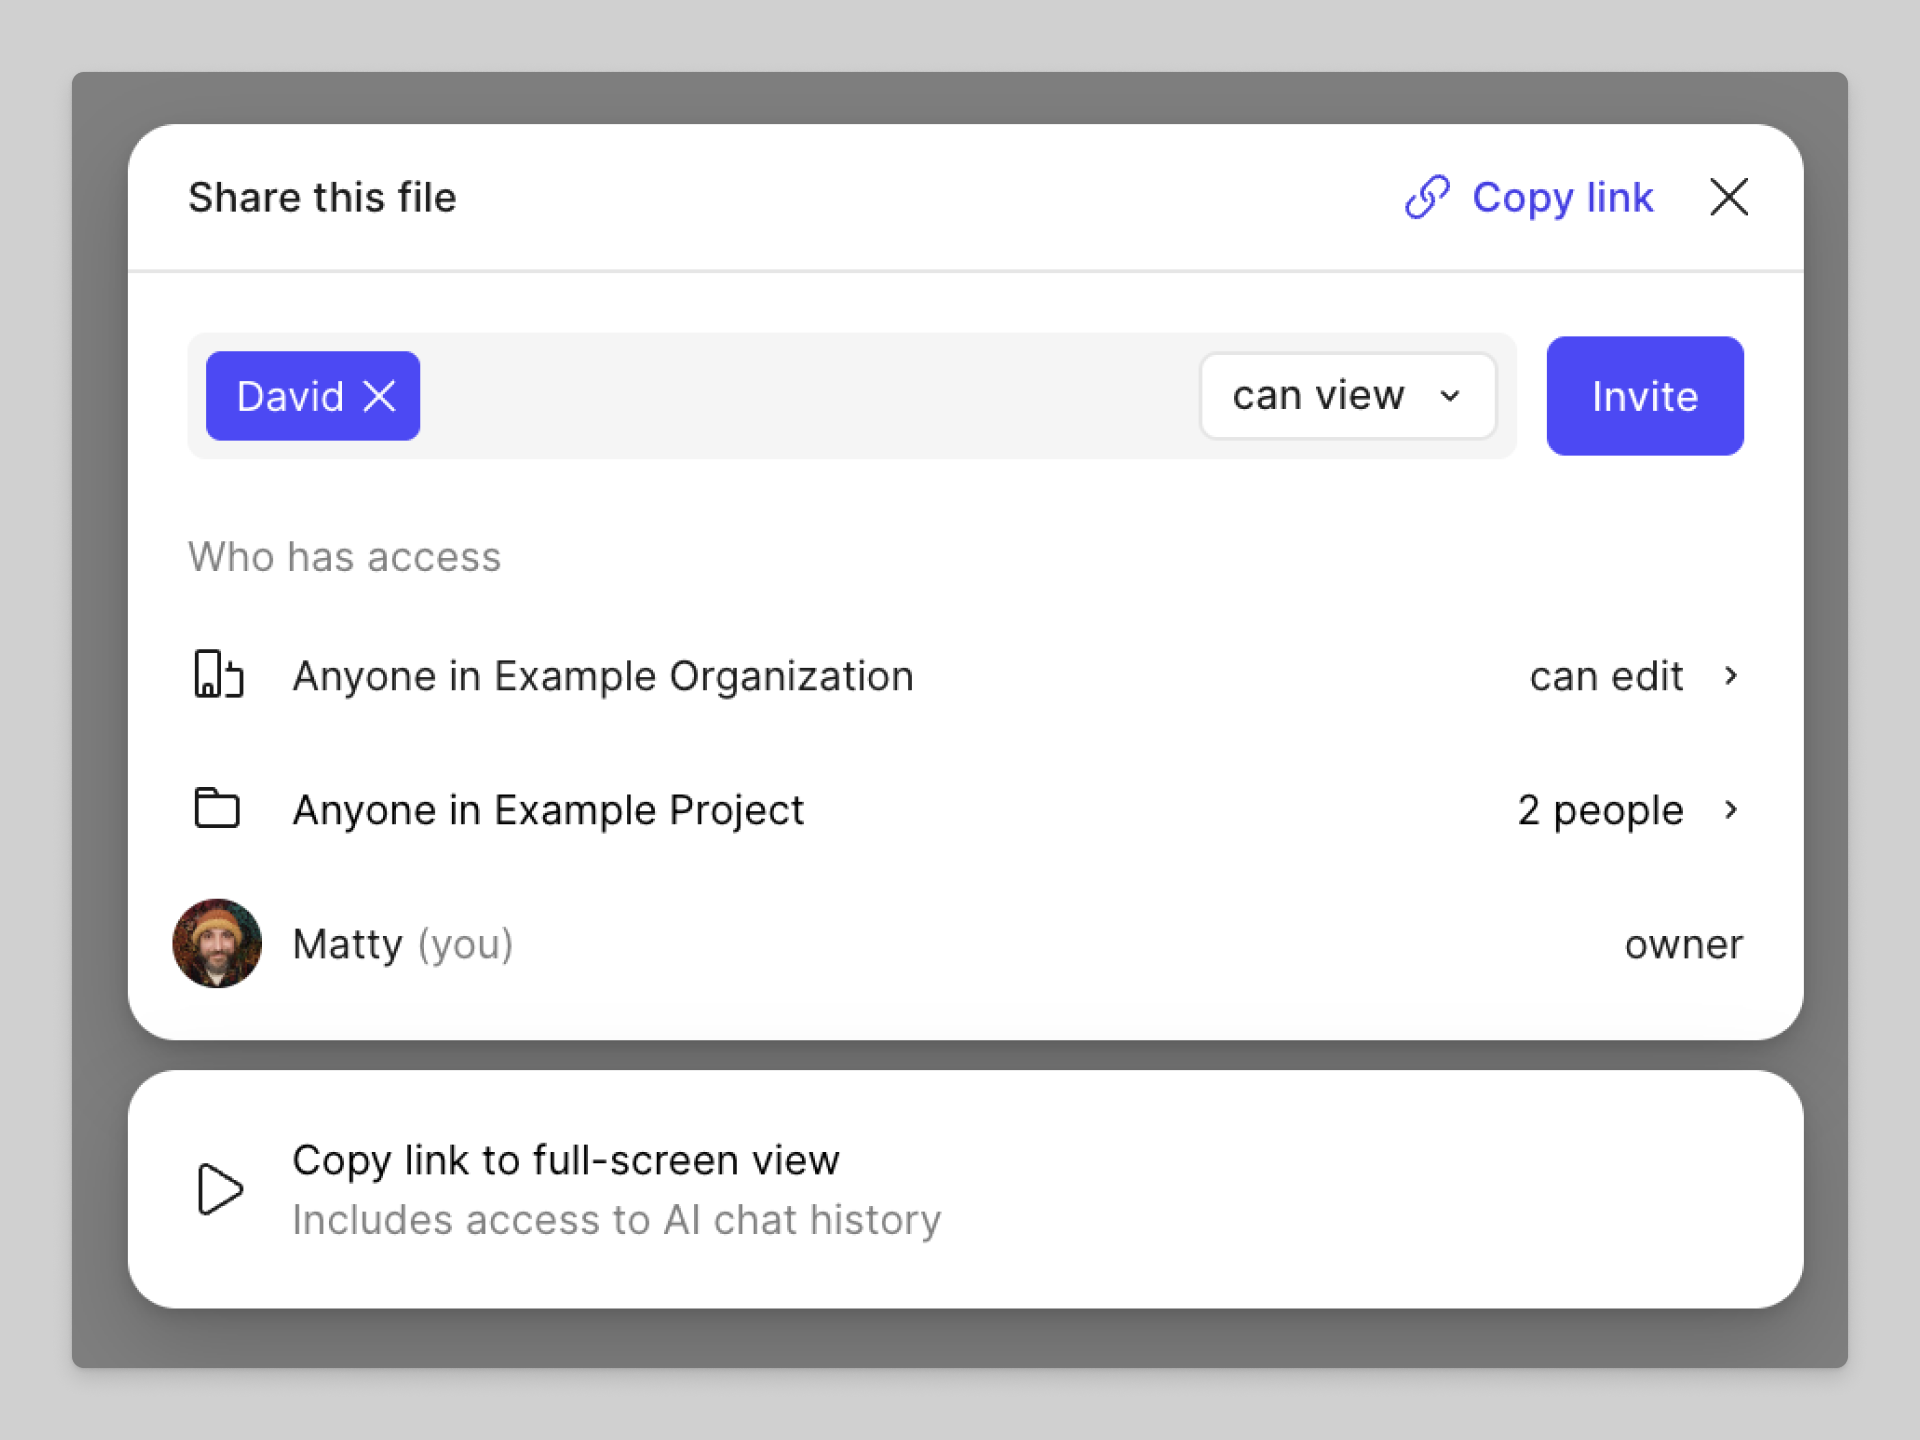Click the project folder icon
The width and height of the screenshot is (1920, 1440).
coord(216,809)
